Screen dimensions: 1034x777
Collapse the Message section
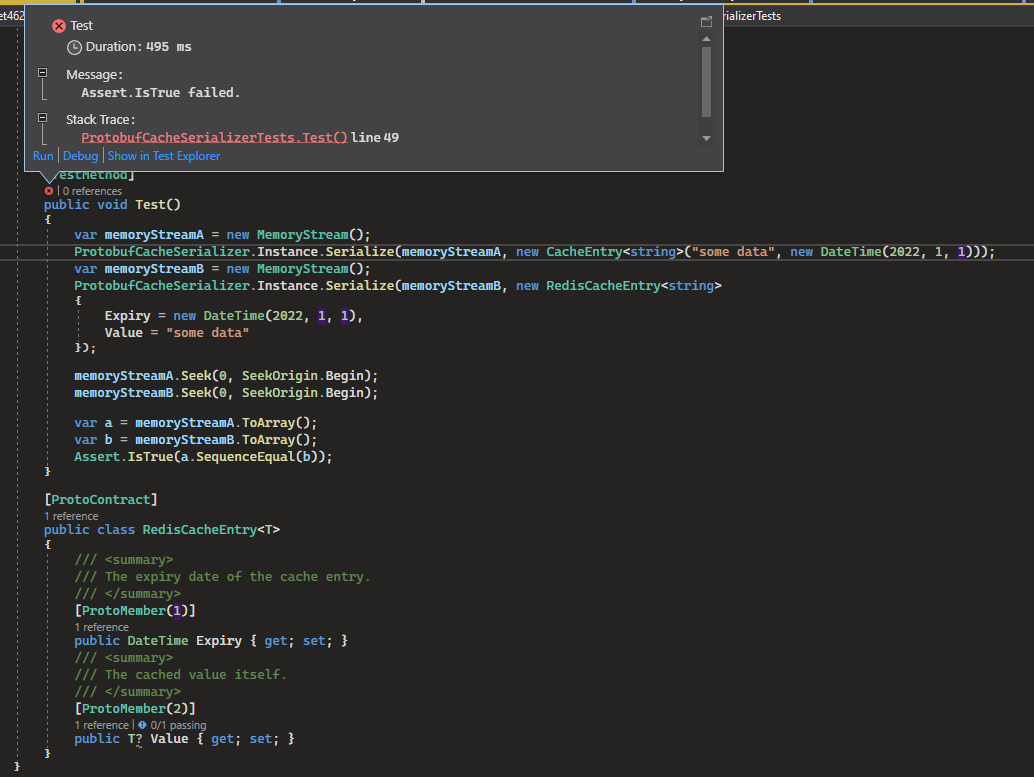pyautogui.click(x=42, y=73)
